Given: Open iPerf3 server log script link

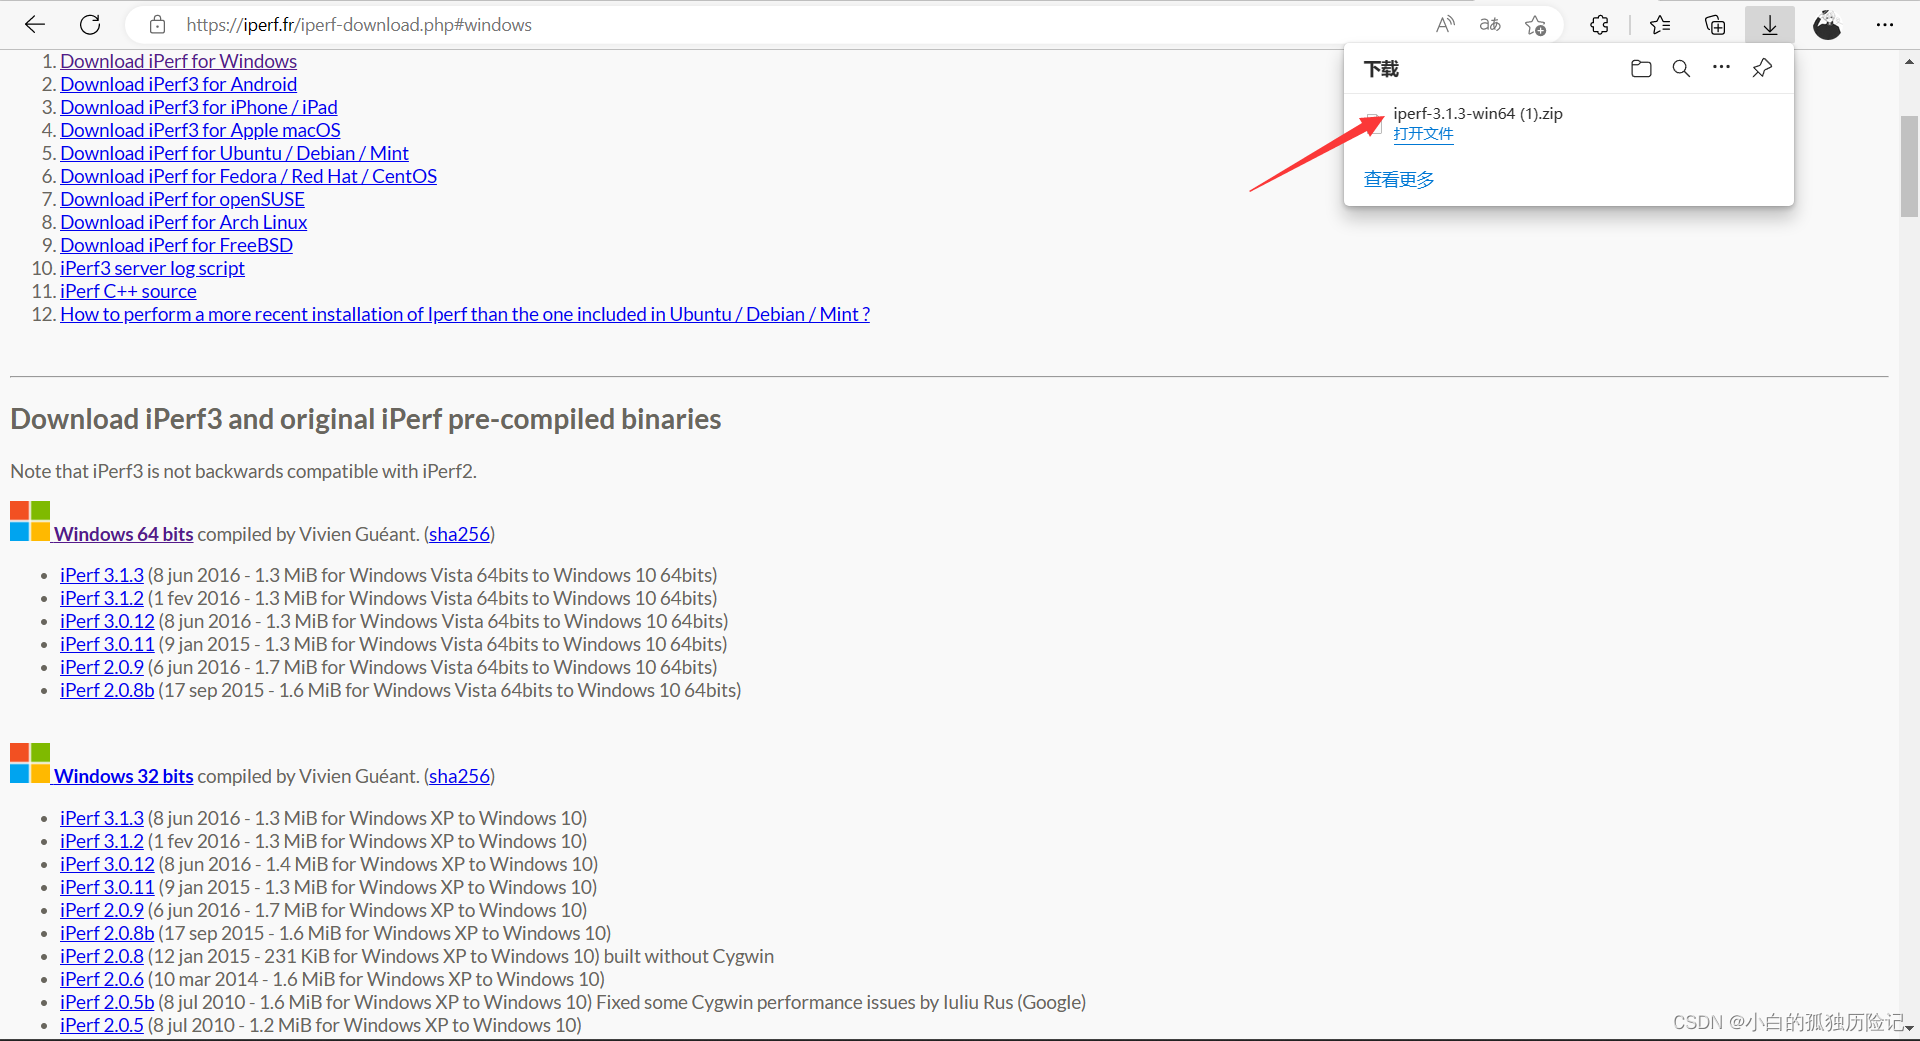Looking at the screenshot, I should point(152,268).
